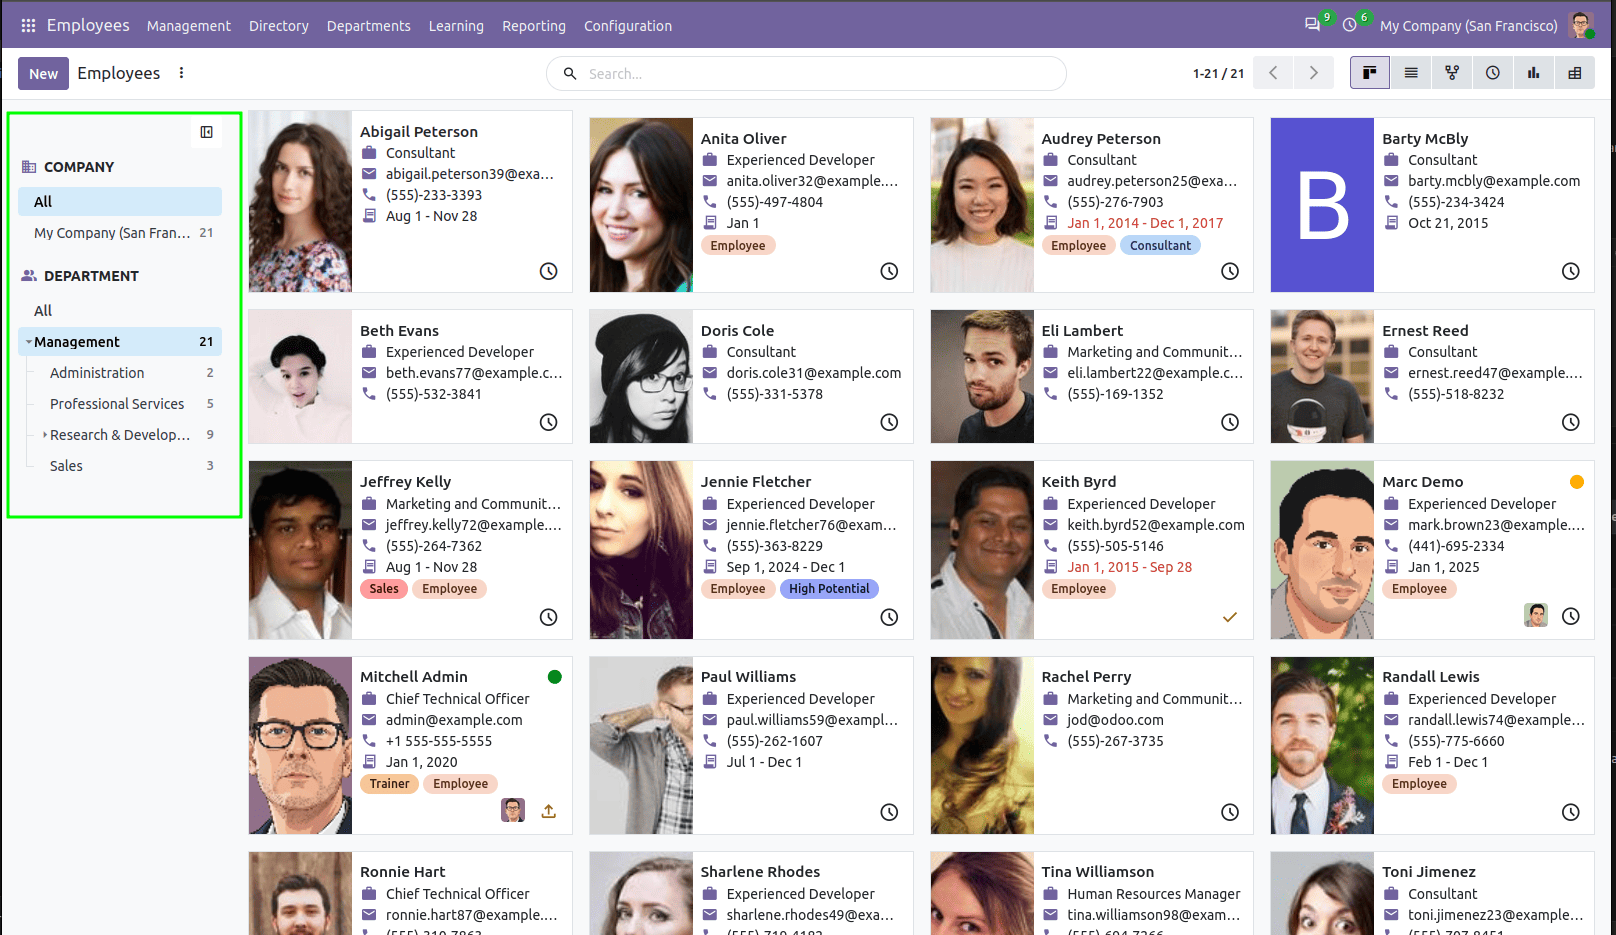The height and width of the screenshot is (935, 1616).
Task: Open the Management menu
Action: (189, 26)
